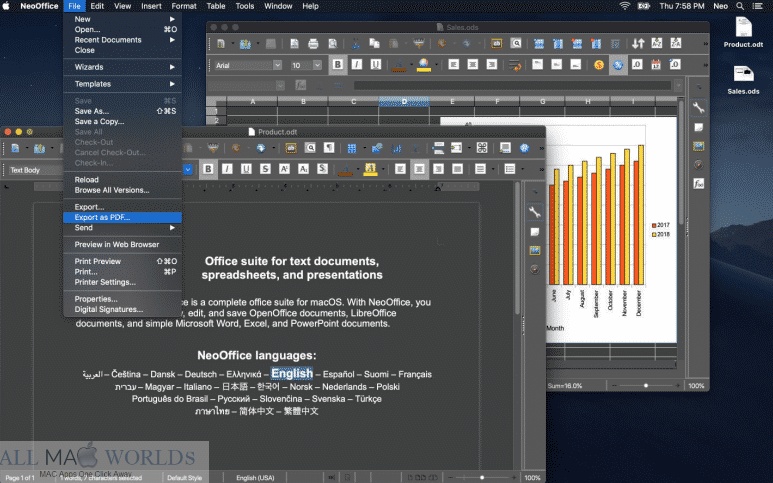This screenshot has width=773, height=483.
Task: Toggle formatting marks pilcrow in Product.odt
Action: tap(329, 148)
